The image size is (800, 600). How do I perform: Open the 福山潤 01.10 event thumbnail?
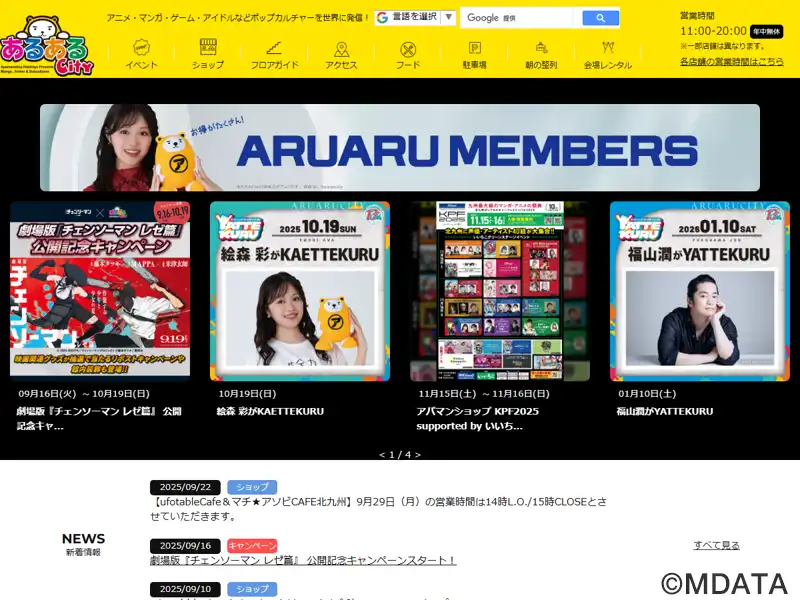[700, 291]
